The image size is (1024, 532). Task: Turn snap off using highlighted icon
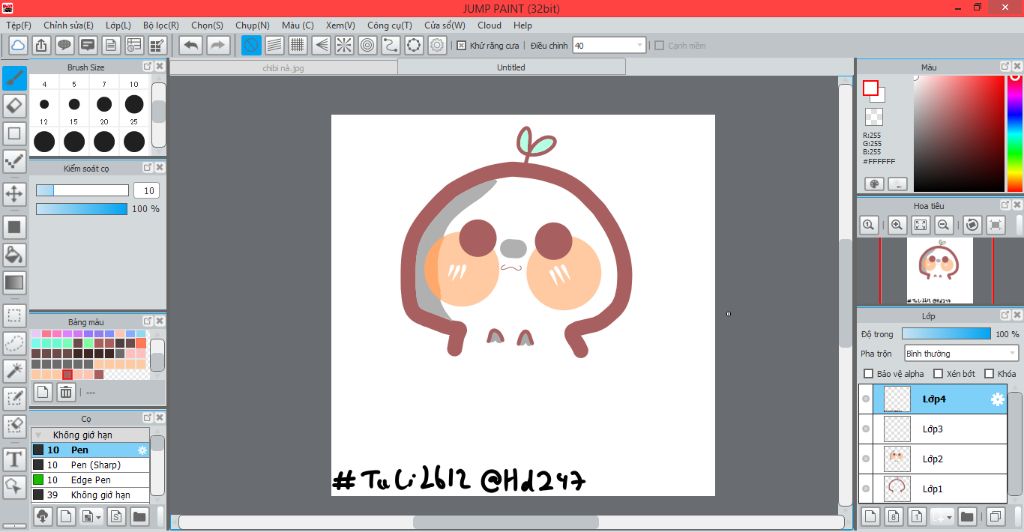point(251,45)
